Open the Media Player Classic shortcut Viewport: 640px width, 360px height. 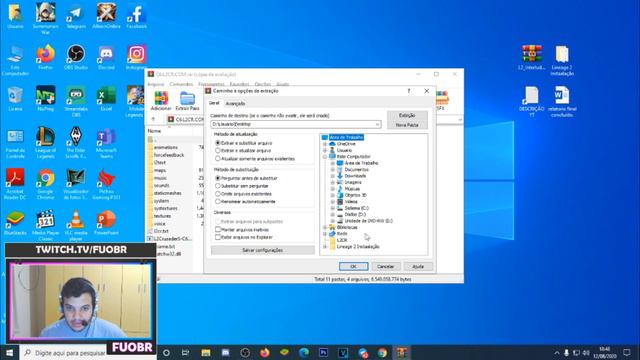pyautogui.click(x=45, y=225)
